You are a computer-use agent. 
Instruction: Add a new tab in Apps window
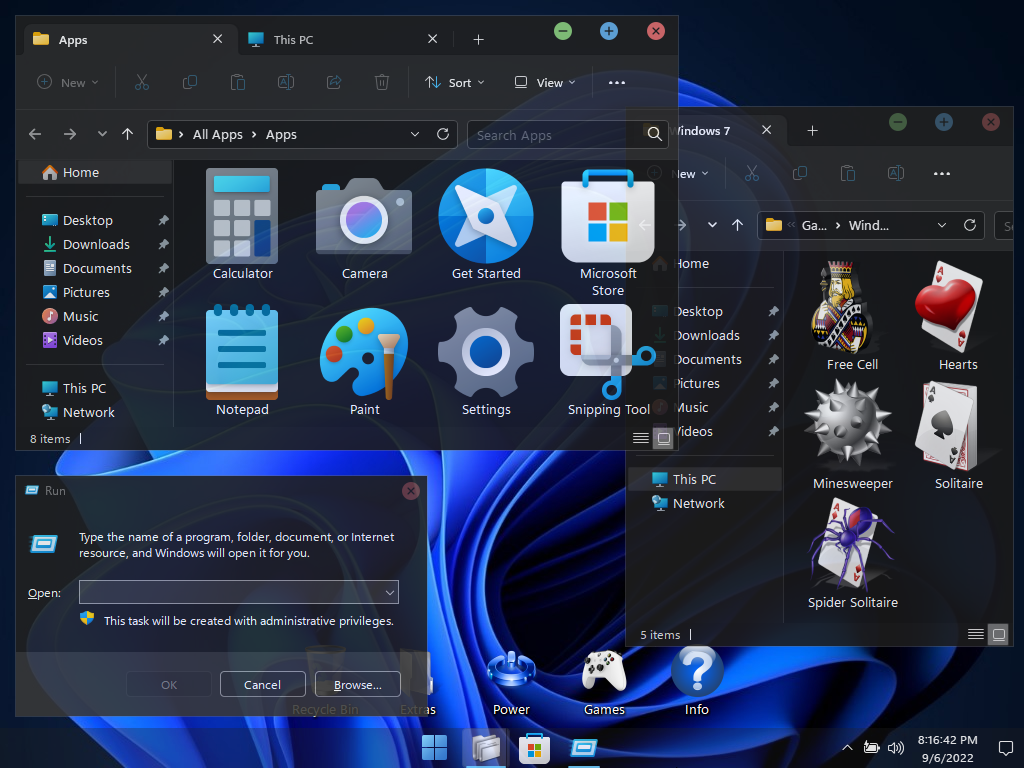point(478,40)
